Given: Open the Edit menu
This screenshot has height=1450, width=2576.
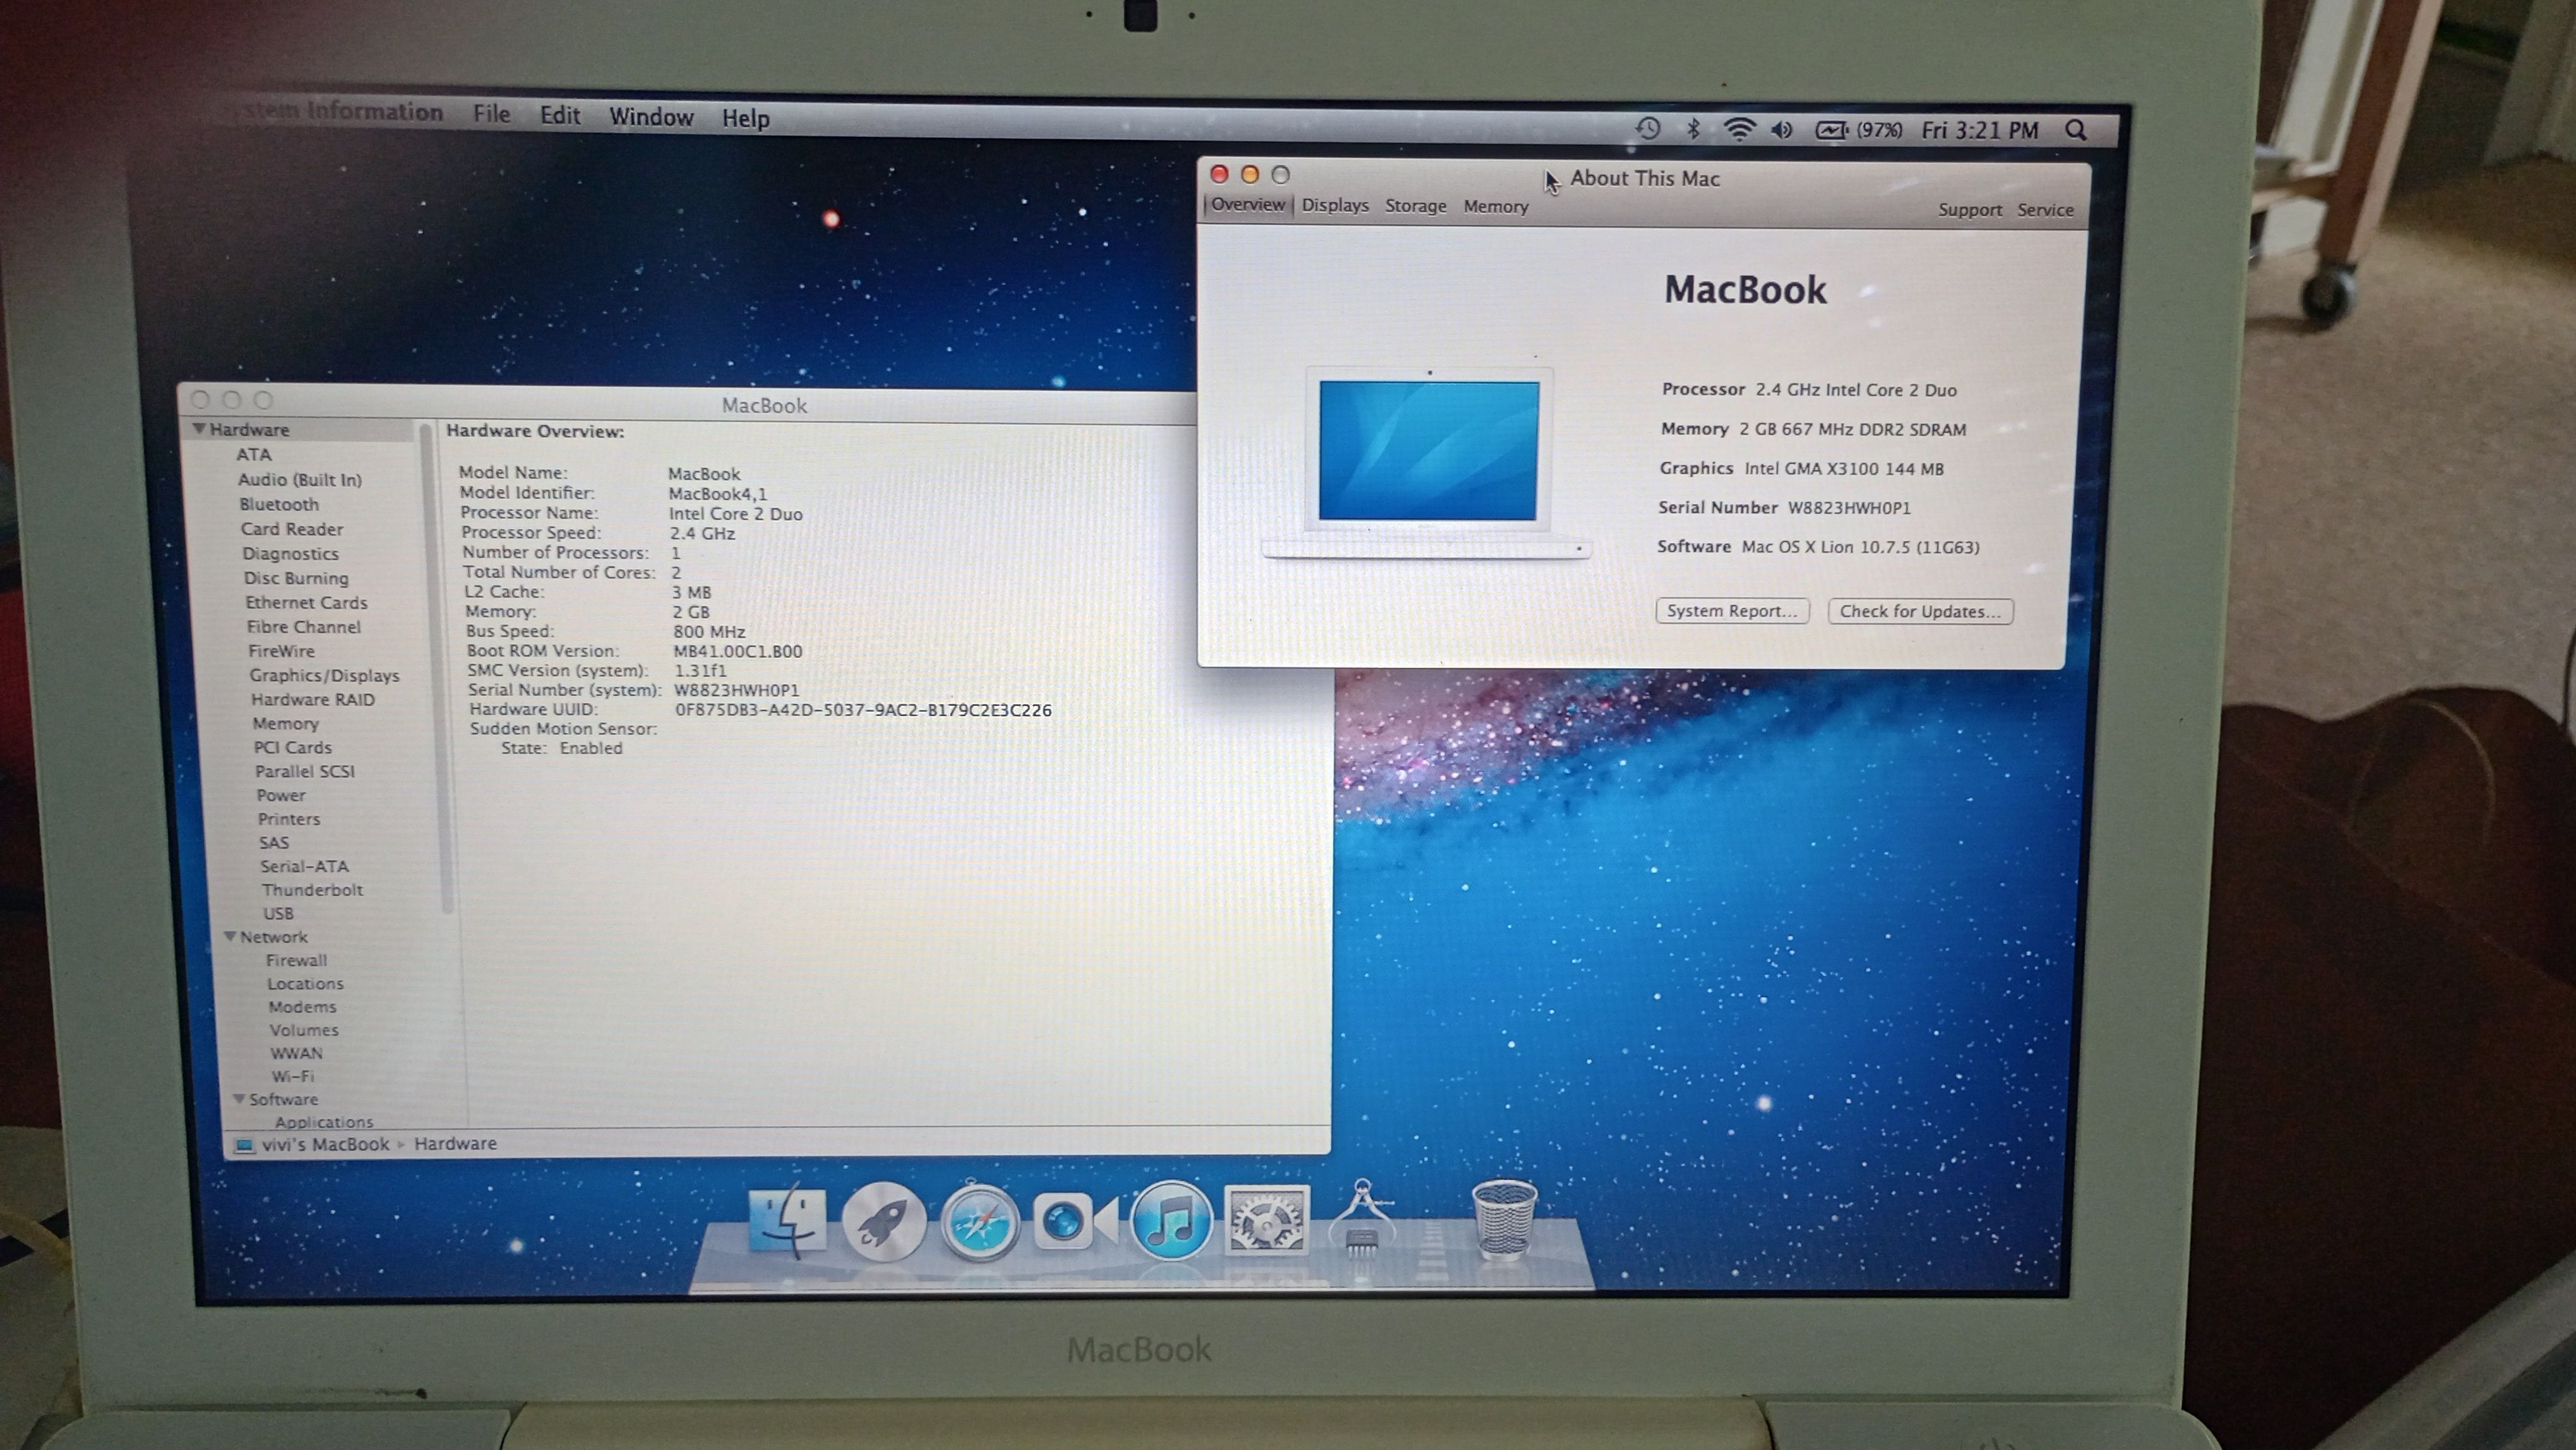Looking at the screenshot, I should (560, 115).
